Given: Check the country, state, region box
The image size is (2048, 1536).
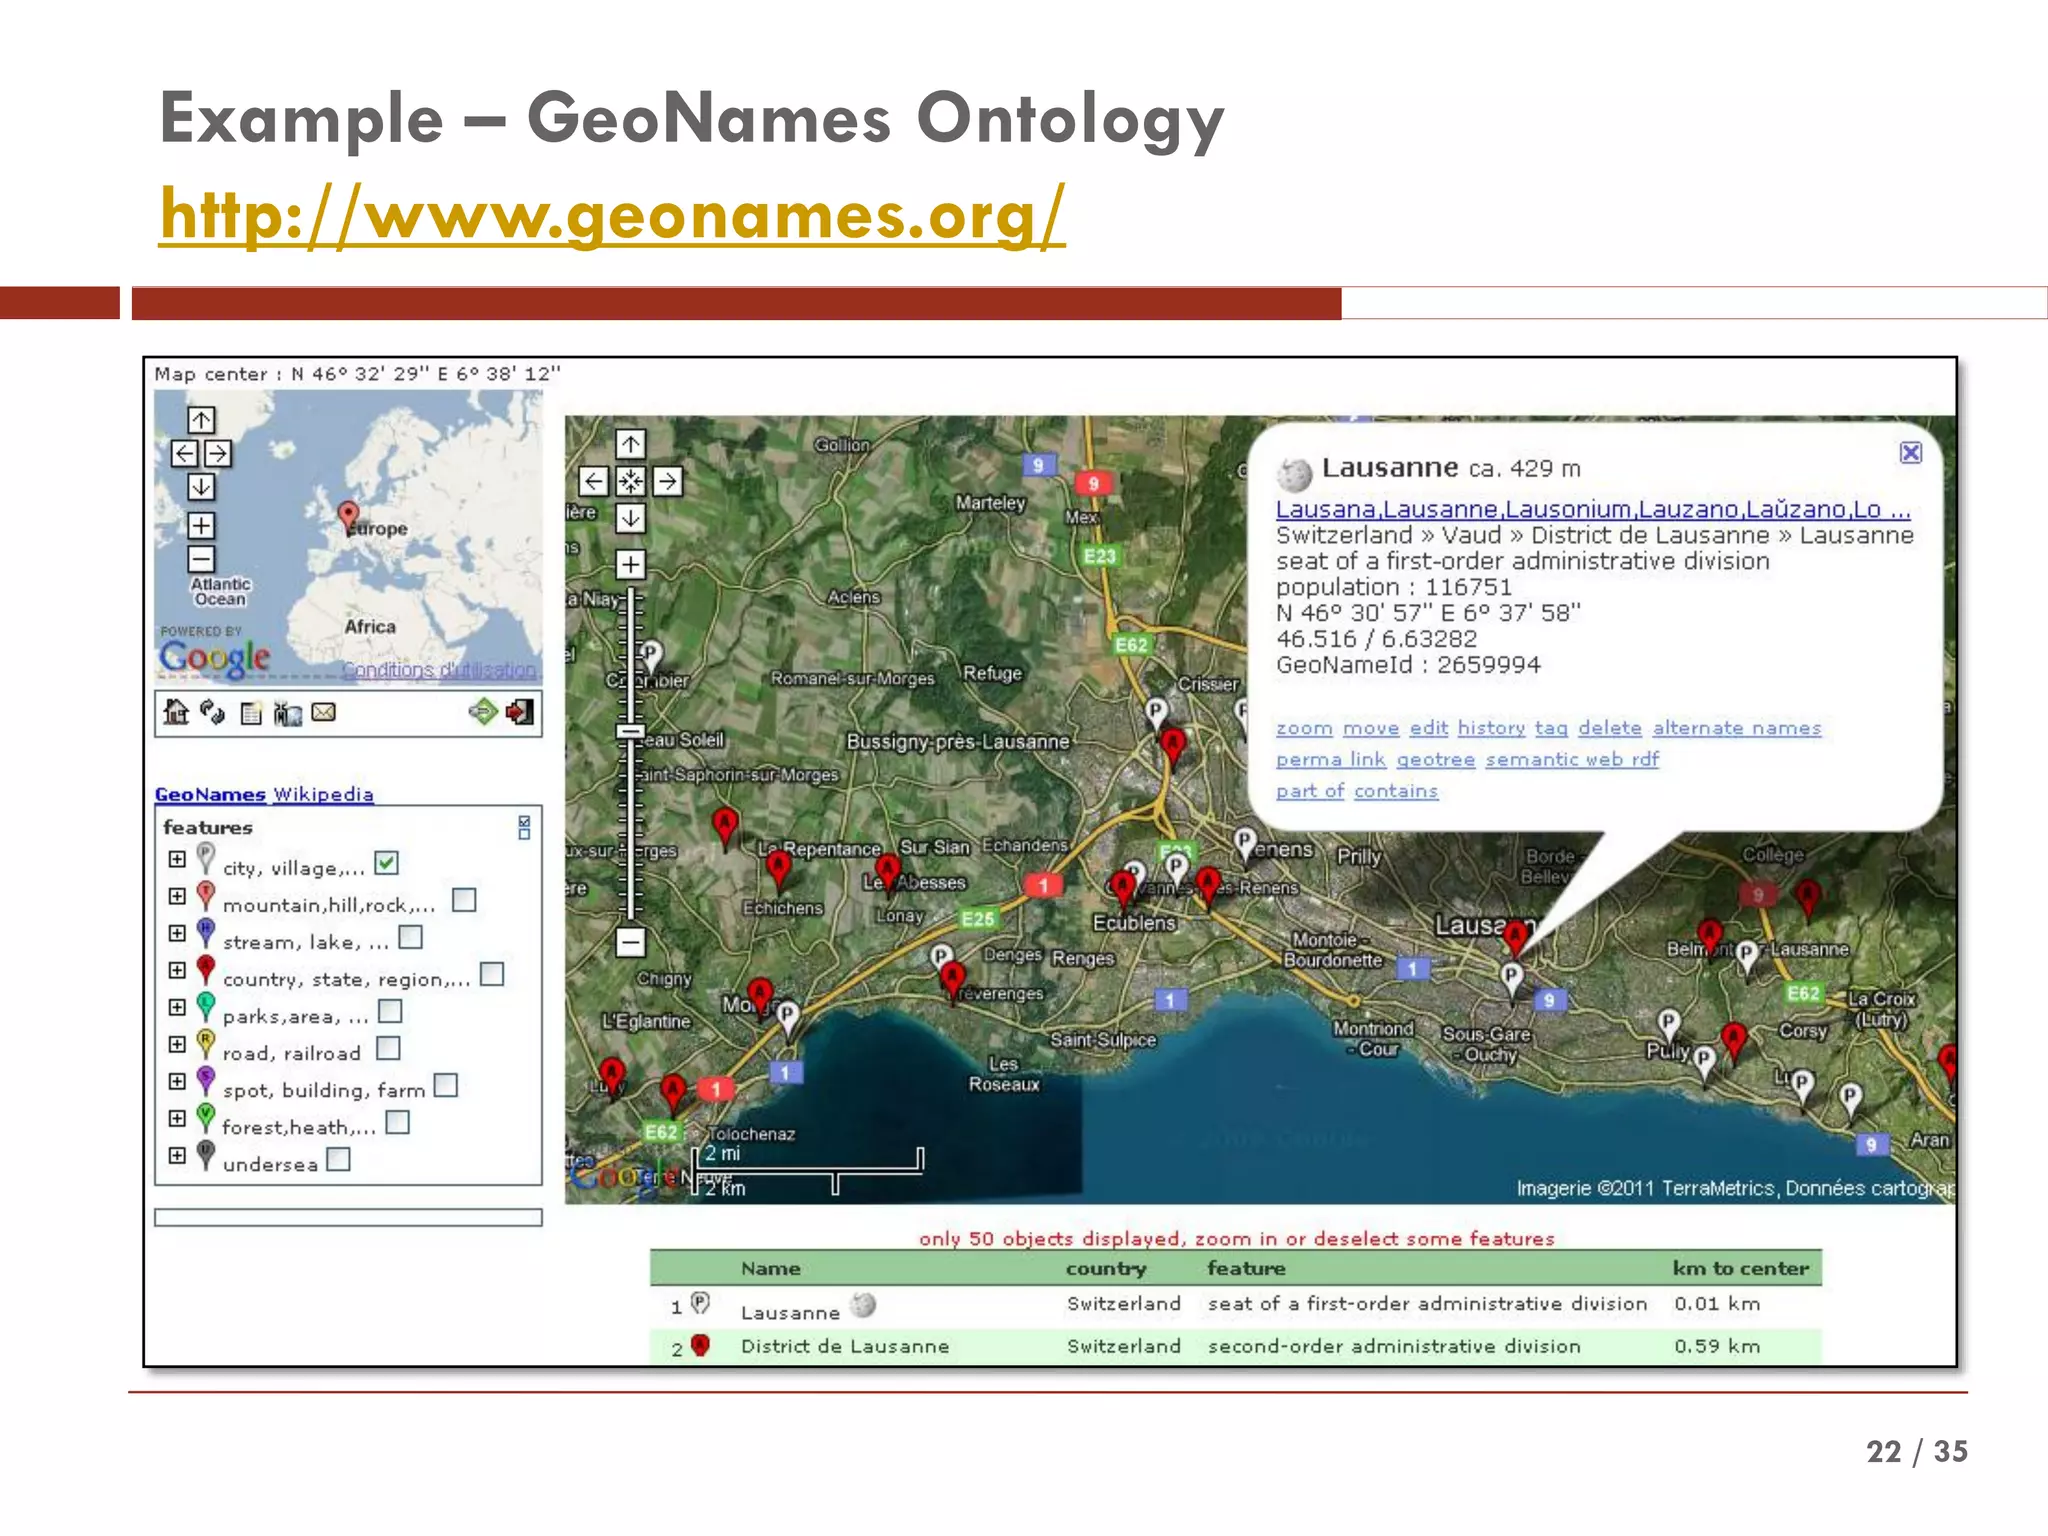Looking at the screenshot, I should [492, 974].
